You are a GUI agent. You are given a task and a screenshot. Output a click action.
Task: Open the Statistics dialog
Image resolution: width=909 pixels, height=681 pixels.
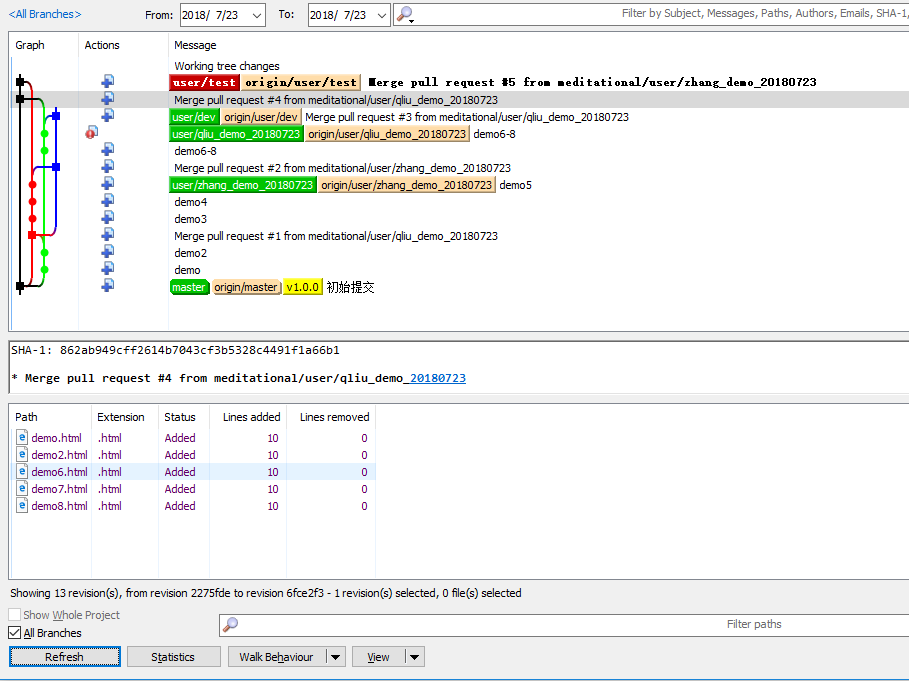tap(173, 657)
